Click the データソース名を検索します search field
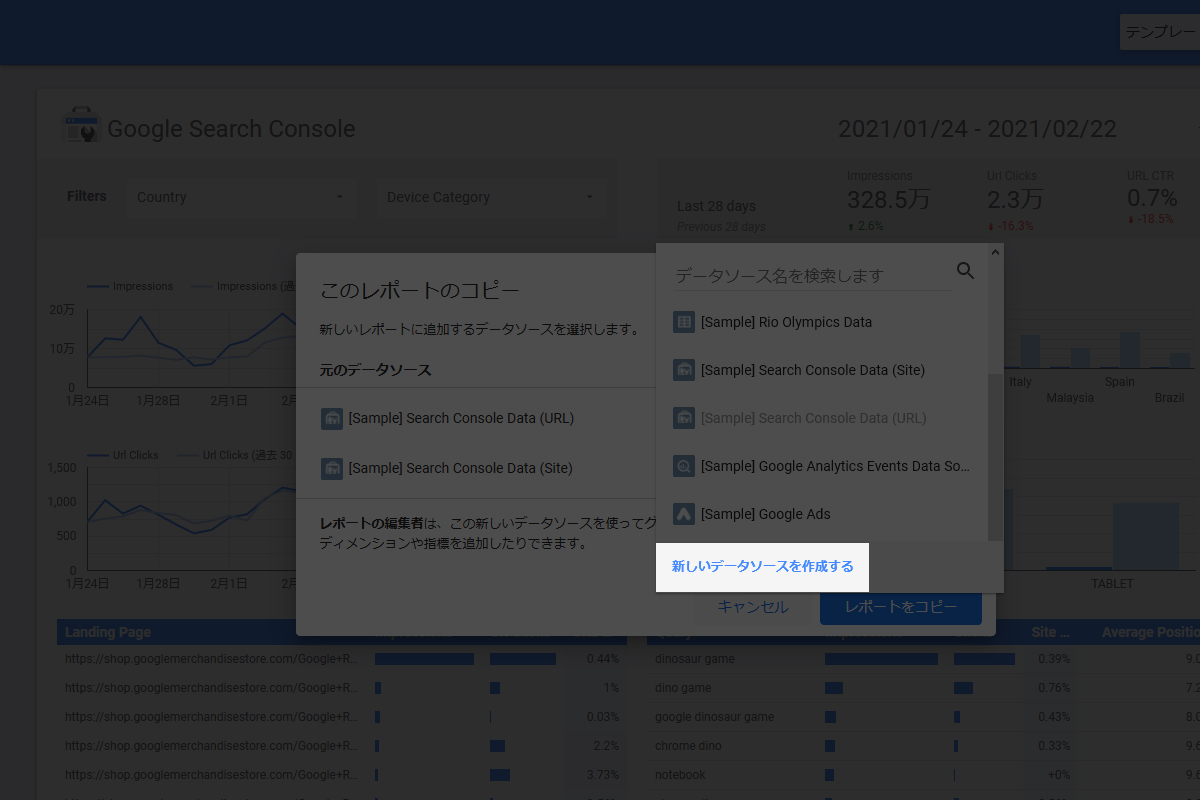The width and height of the screenshot is (1200, 800). [808, 275]
